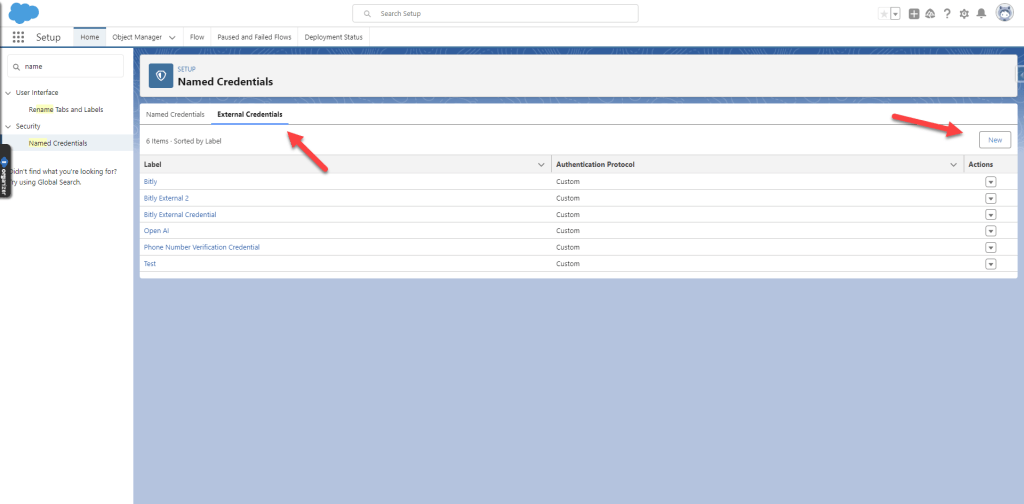Collapse the Security tree section
1024x504 pixels.
pyautogui.click(x=8, y=127)
